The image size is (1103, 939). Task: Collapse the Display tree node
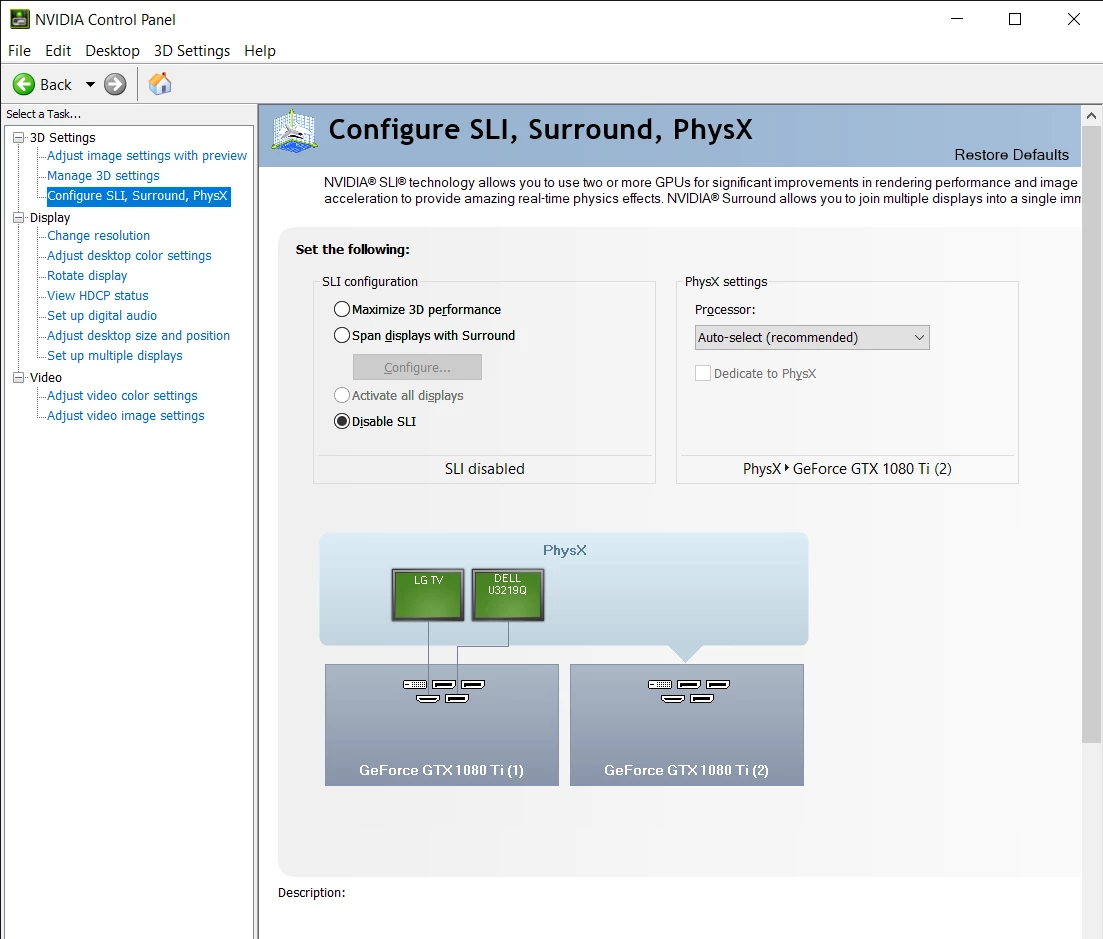pyautogui.click(x=19, y=218)
